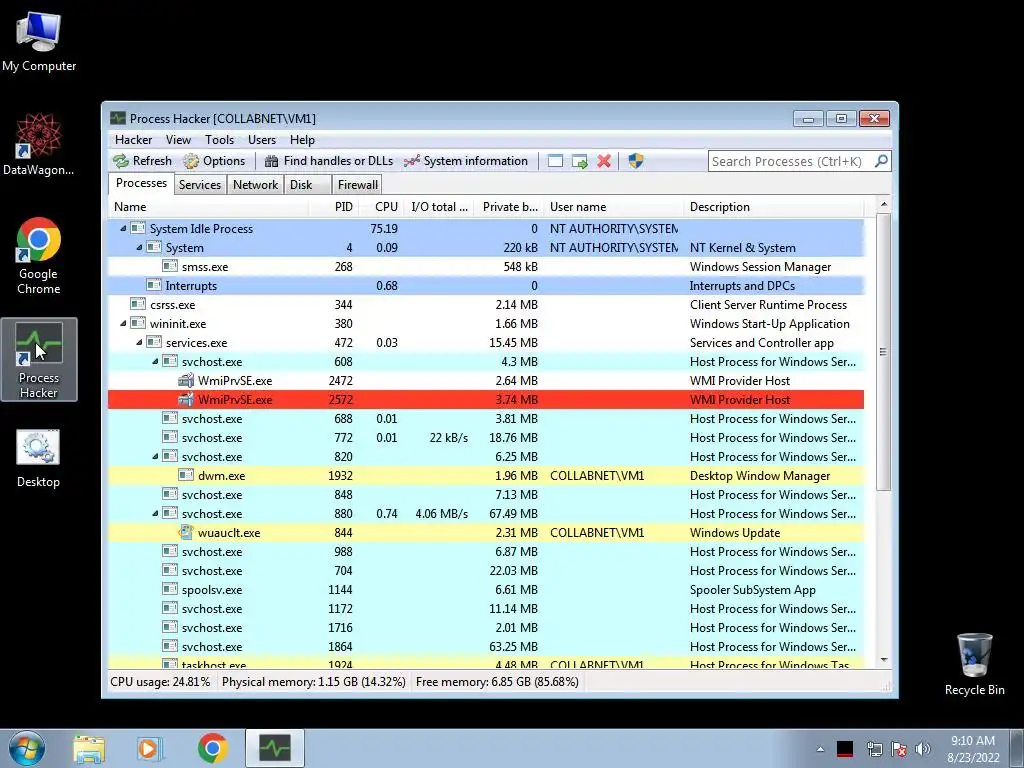Click the find window and thread icon
The height and width of the screenshot is (768, 1024).
click(579, 161)
